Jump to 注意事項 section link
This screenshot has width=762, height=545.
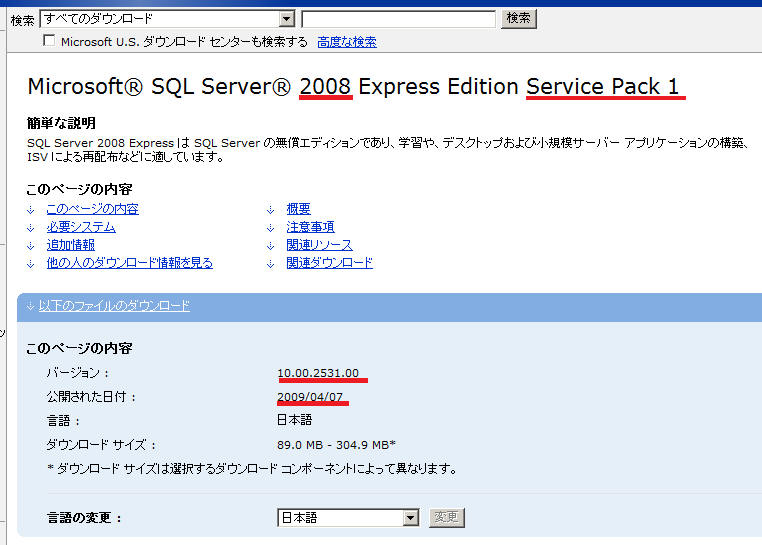click(x=311, y=227)
